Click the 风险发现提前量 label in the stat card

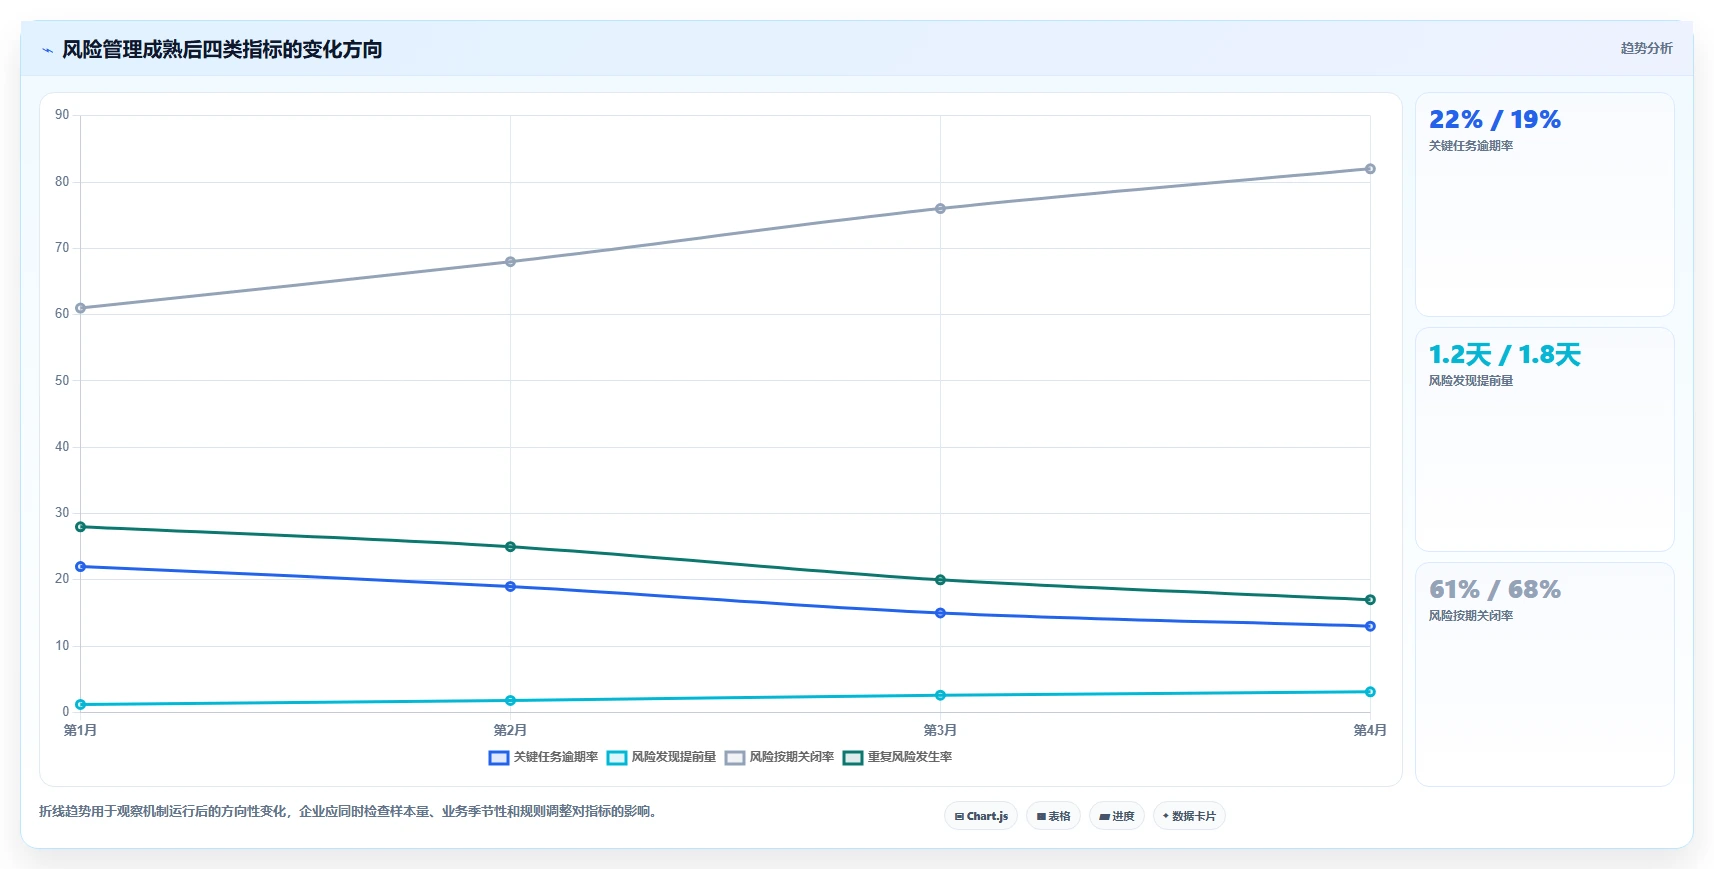(1471, 381)
